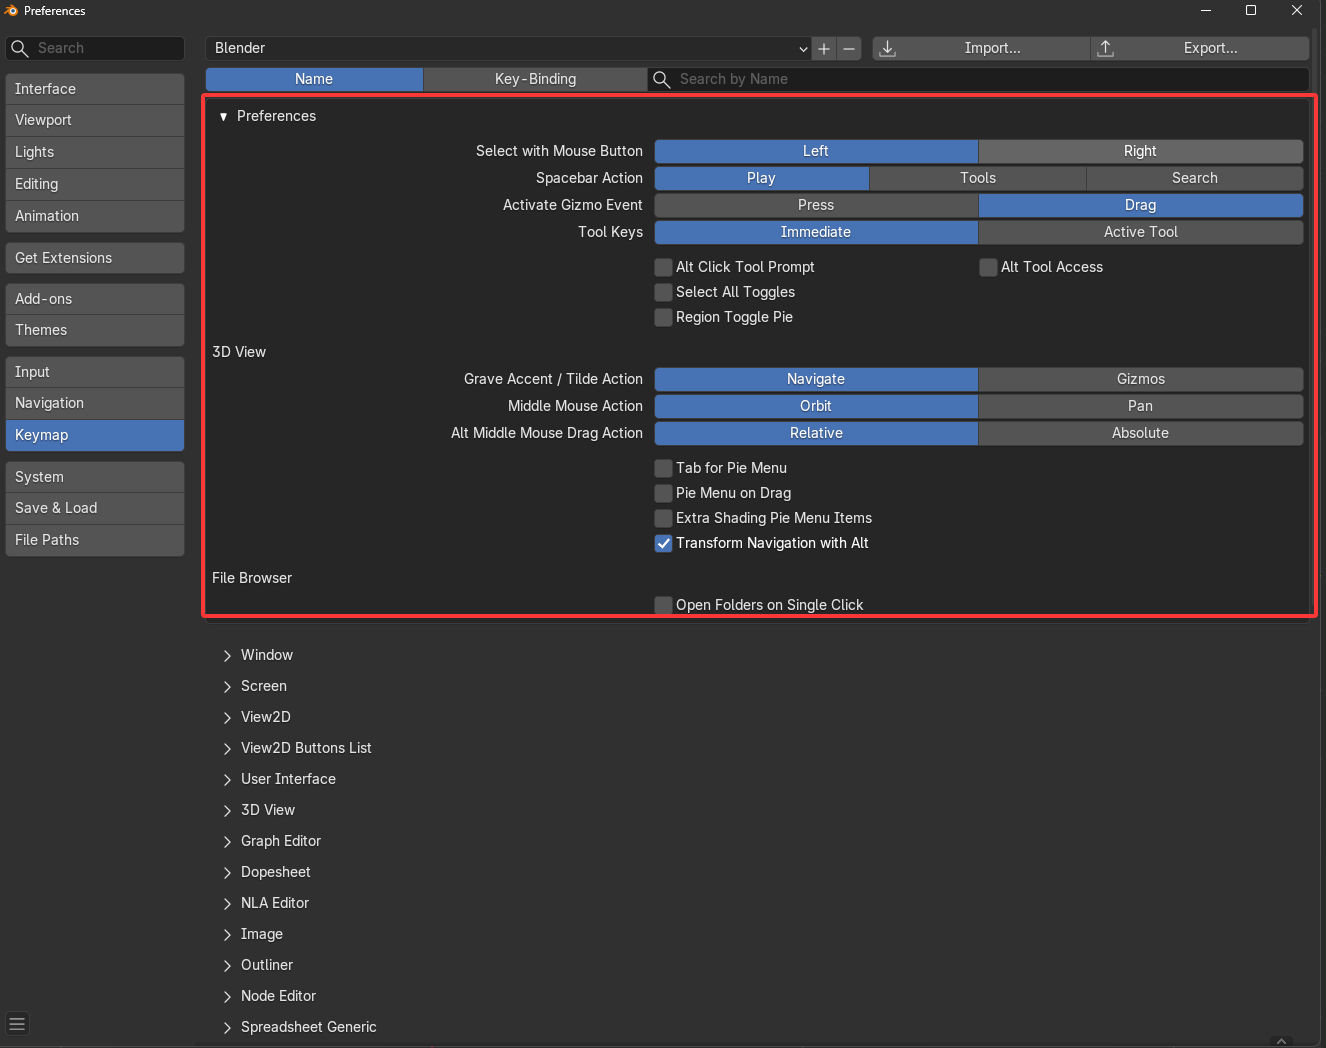This screenshot has width=1326, height=1048.
Task: Collapse the Preferences section triangle
Action: (223, 117)
